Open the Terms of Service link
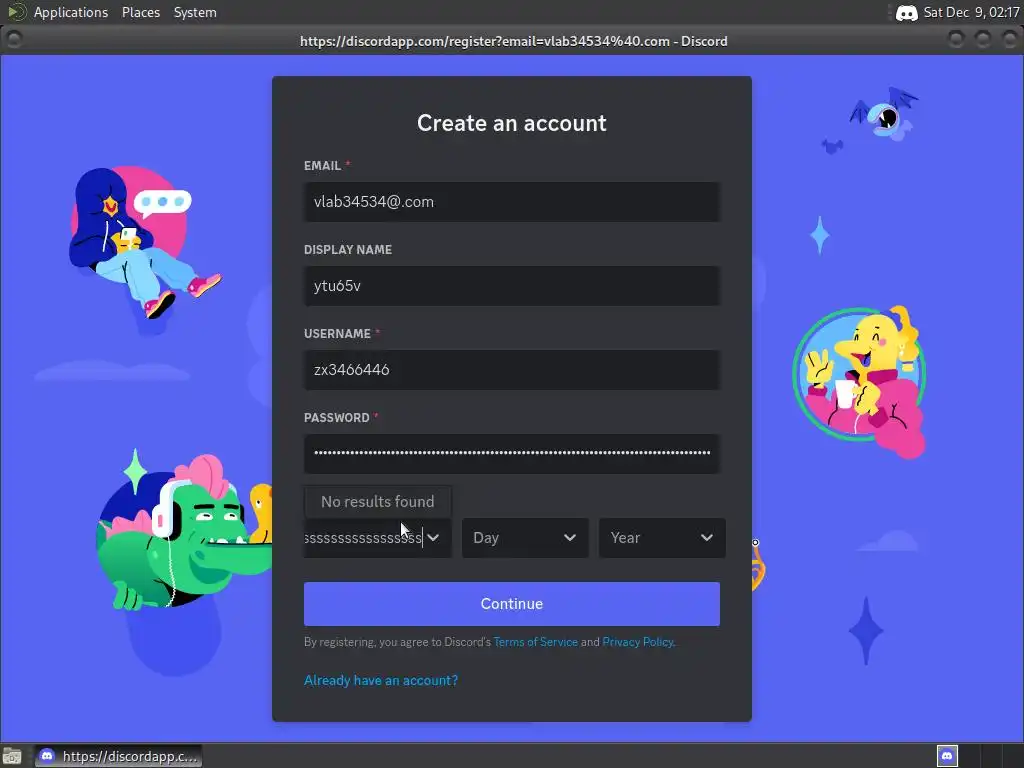The image size is (1024, 768). pyautogui.click(x=536, y=642)
